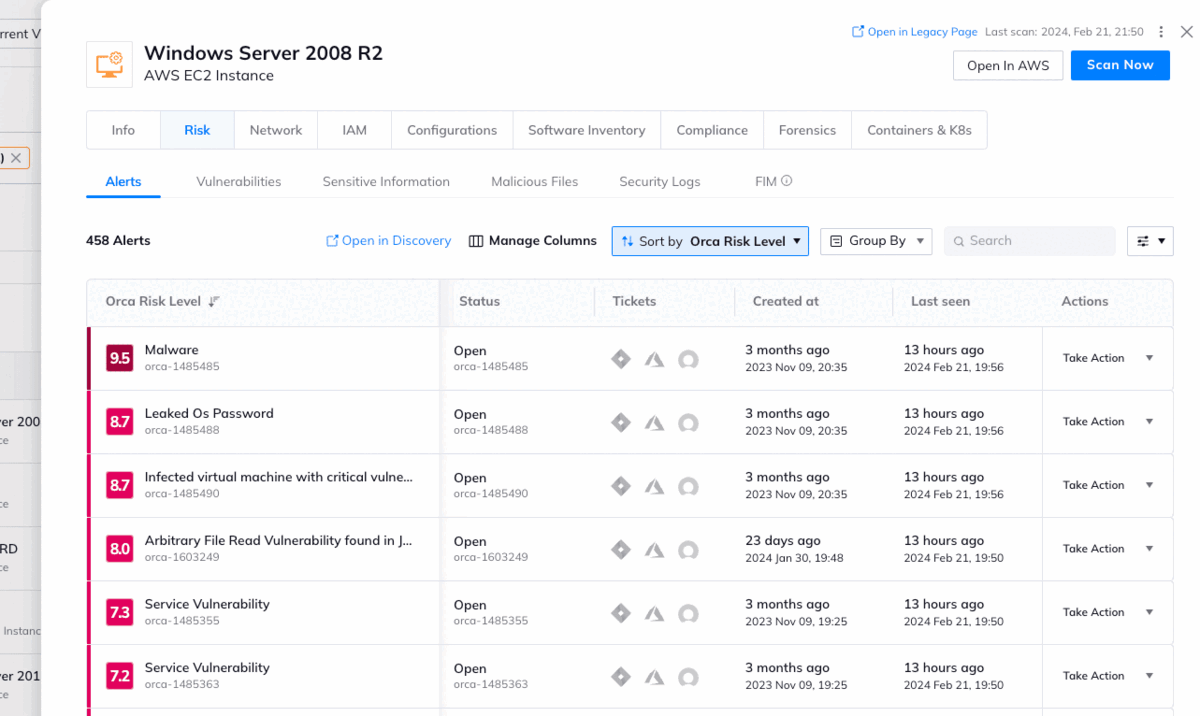Click the round ticket icon in Malware row
The height and width of the screenshot is (716, 1200).
688,360
